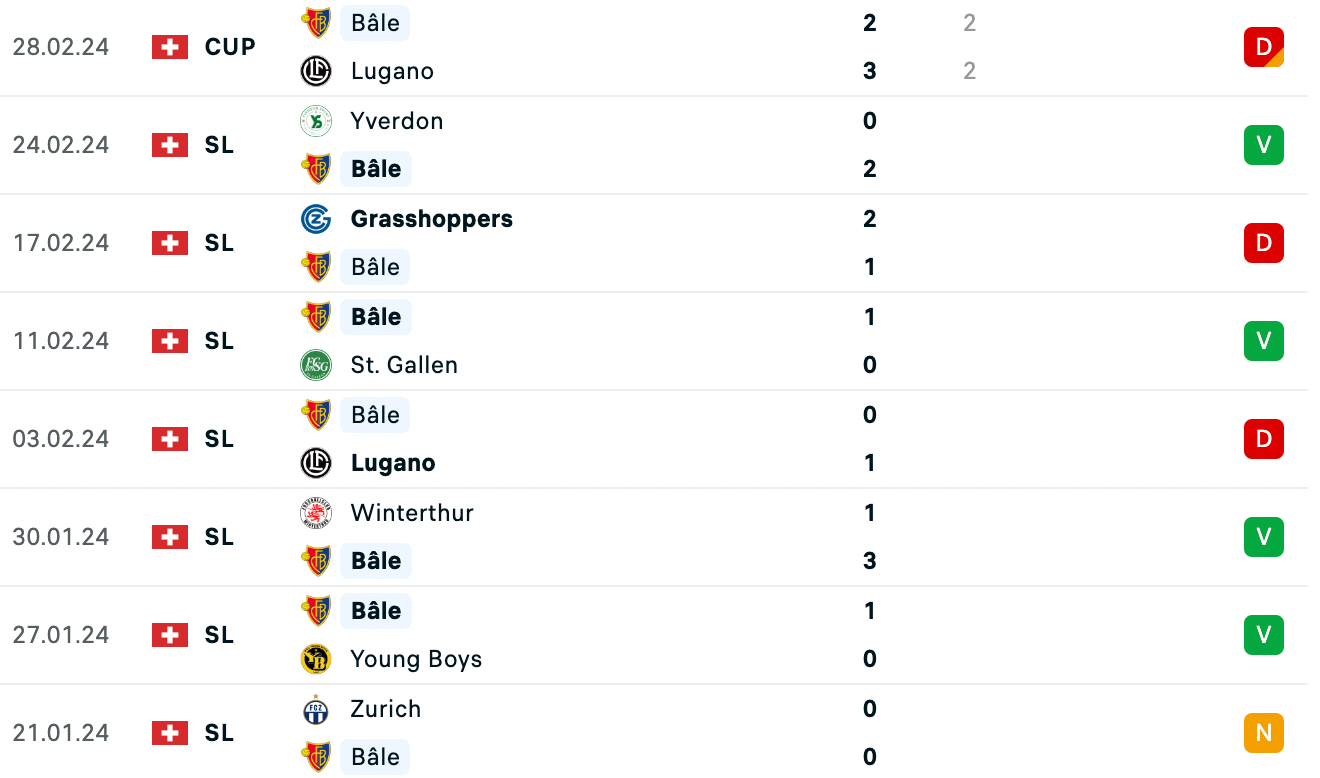Click the Bâle crest in the 21.01.24 match
Screen dimensions: 1320x778
316,757
